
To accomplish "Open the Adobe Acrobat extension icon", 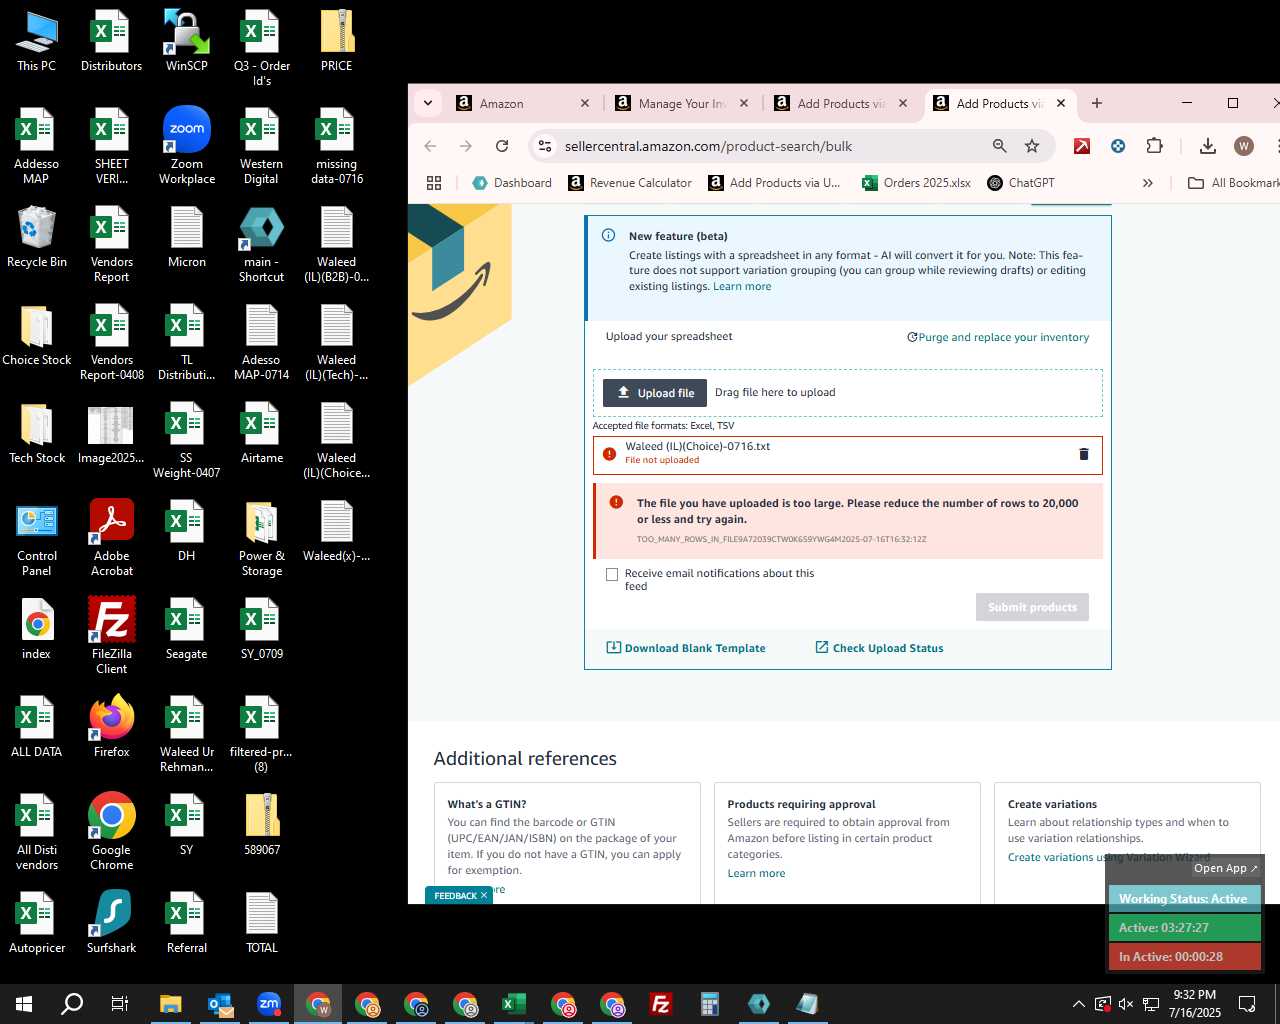I will [x=1082, y=146].
